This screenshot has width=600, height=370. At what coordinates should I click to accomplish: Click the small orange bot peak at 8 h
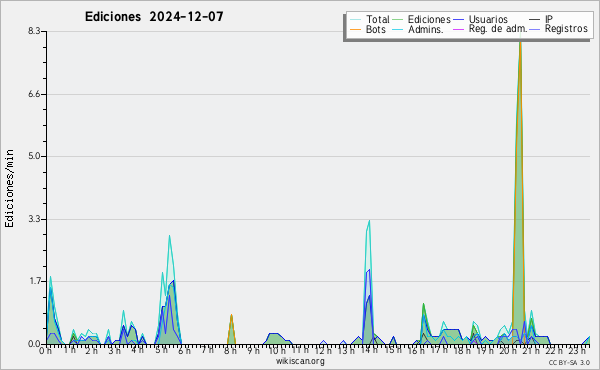tap(231, 328)
